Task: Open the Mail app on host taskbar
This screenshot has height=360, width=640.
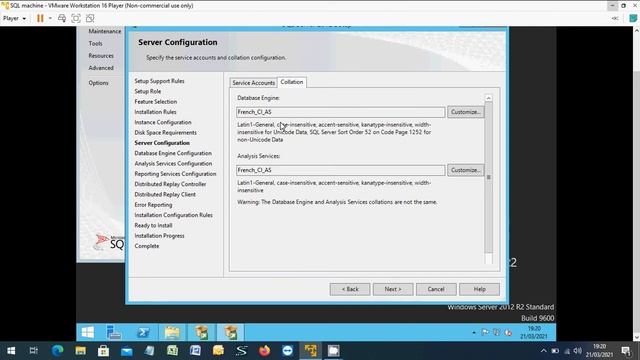Action: [127, 351]
